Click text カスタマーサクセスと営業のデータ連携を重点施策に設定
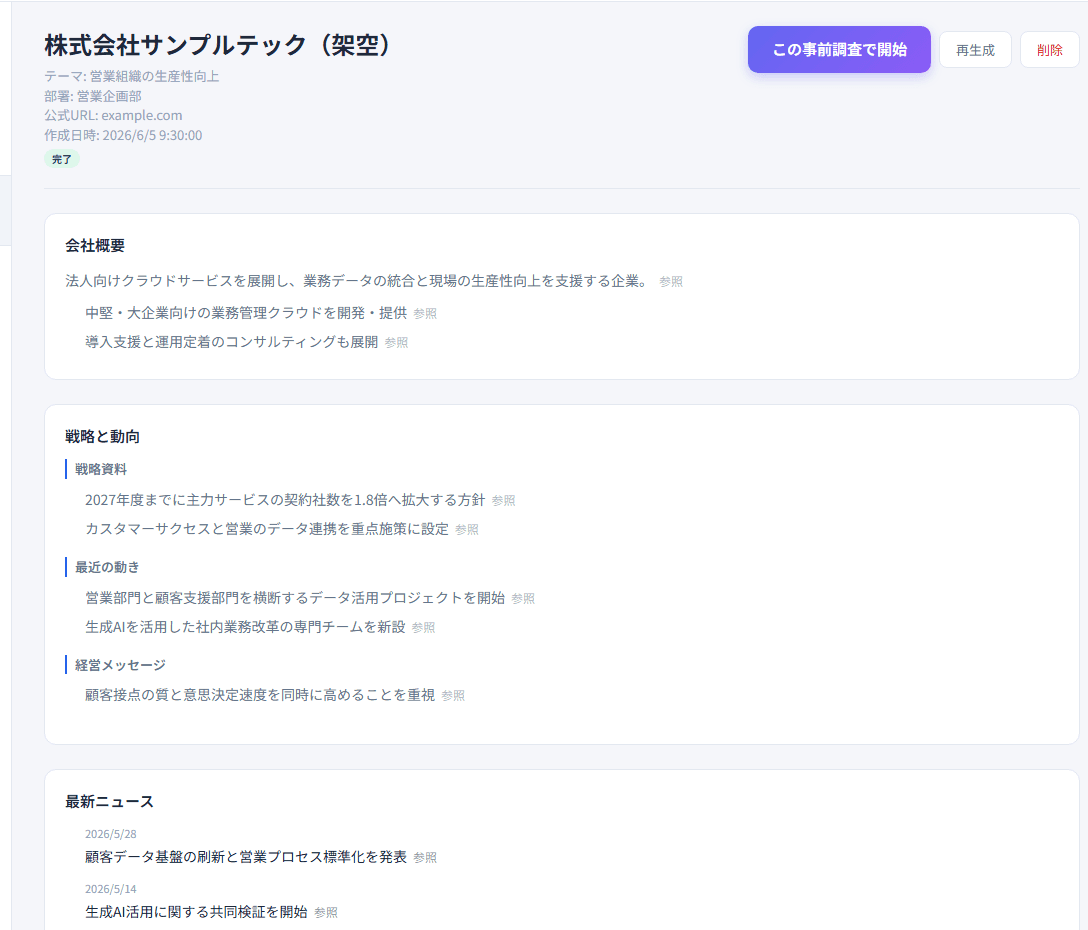 [267, 529]
